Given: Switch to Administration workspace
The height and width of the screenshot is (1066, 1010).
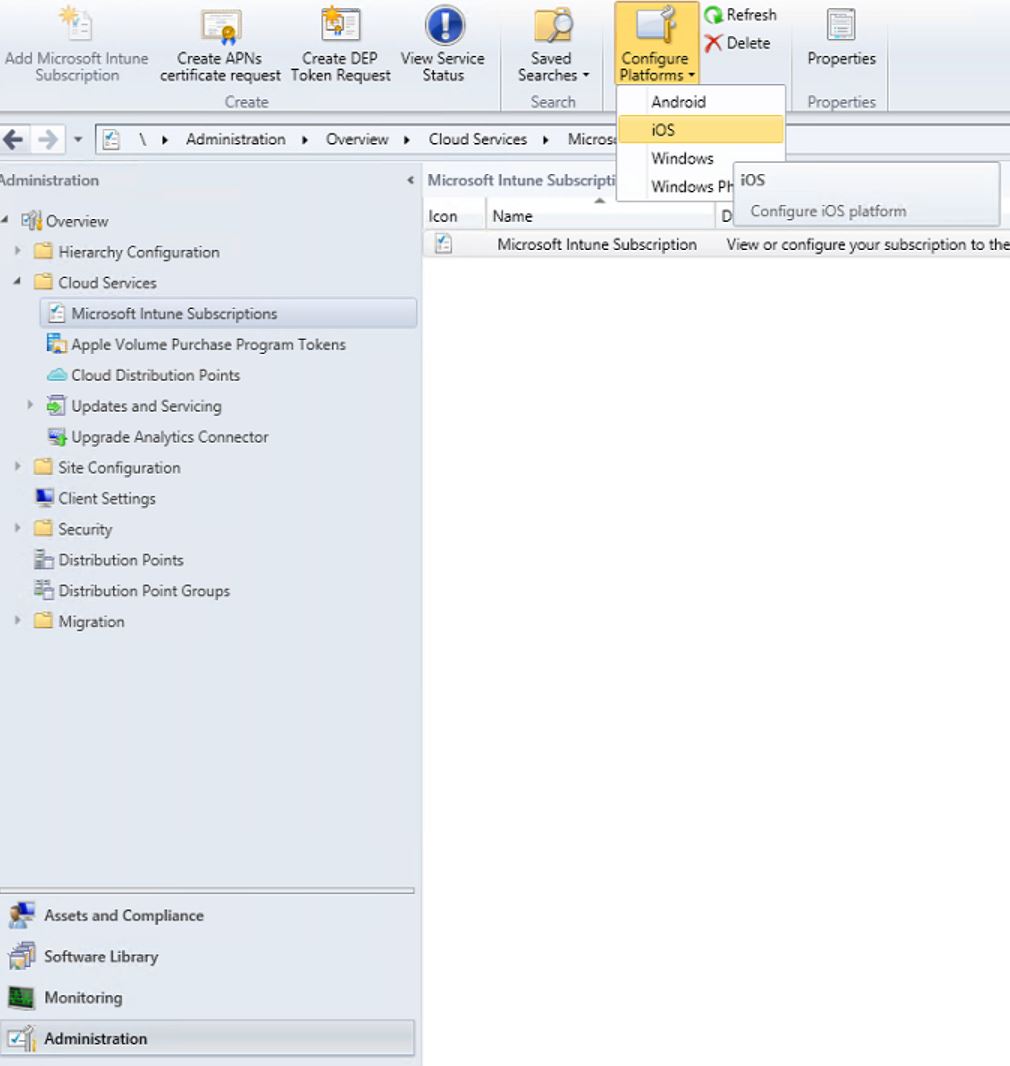Looking at the screenshot, I should 207,1038.
